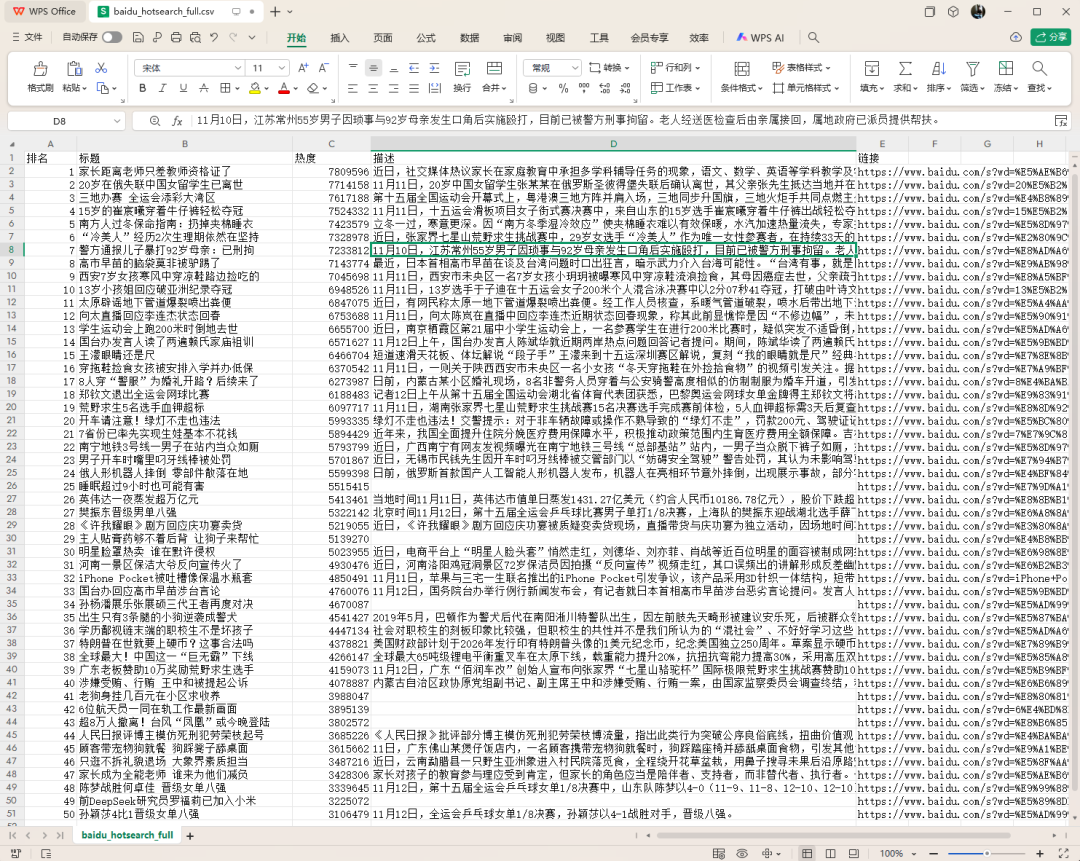Decrease font size with A- icon
The image size is (1080, 861).
pyautogui.click(x=323, y=68)
